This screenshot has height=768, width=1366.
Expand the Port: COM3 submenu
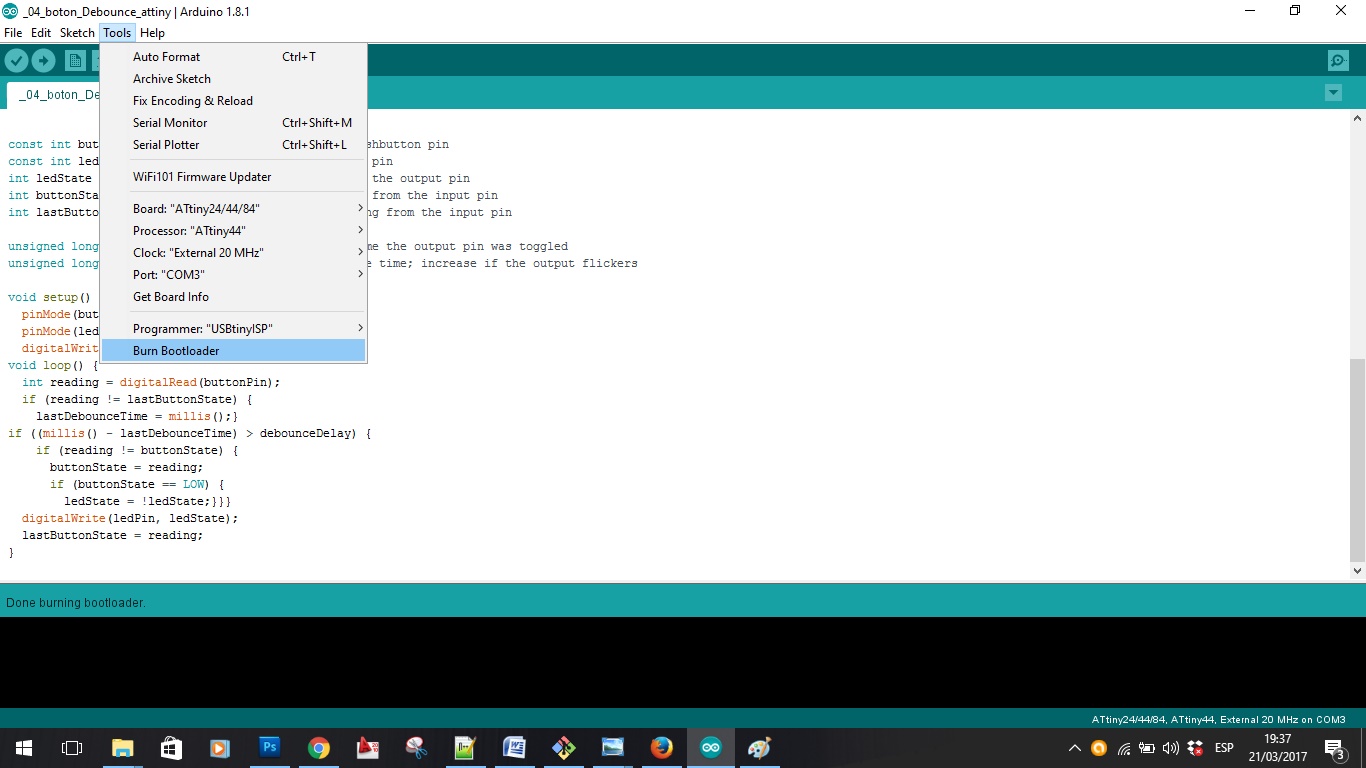coord(234,275)
